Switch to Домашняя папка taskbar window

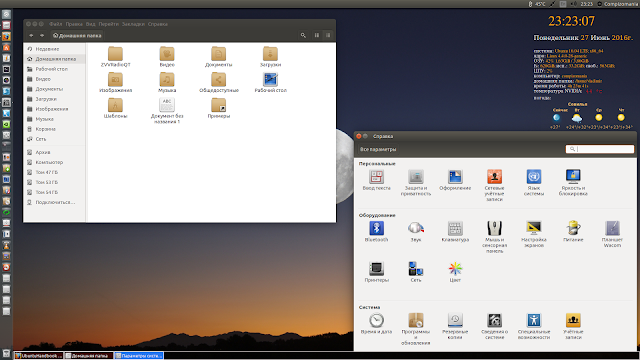pyautogui.click(x=89, y=356)
